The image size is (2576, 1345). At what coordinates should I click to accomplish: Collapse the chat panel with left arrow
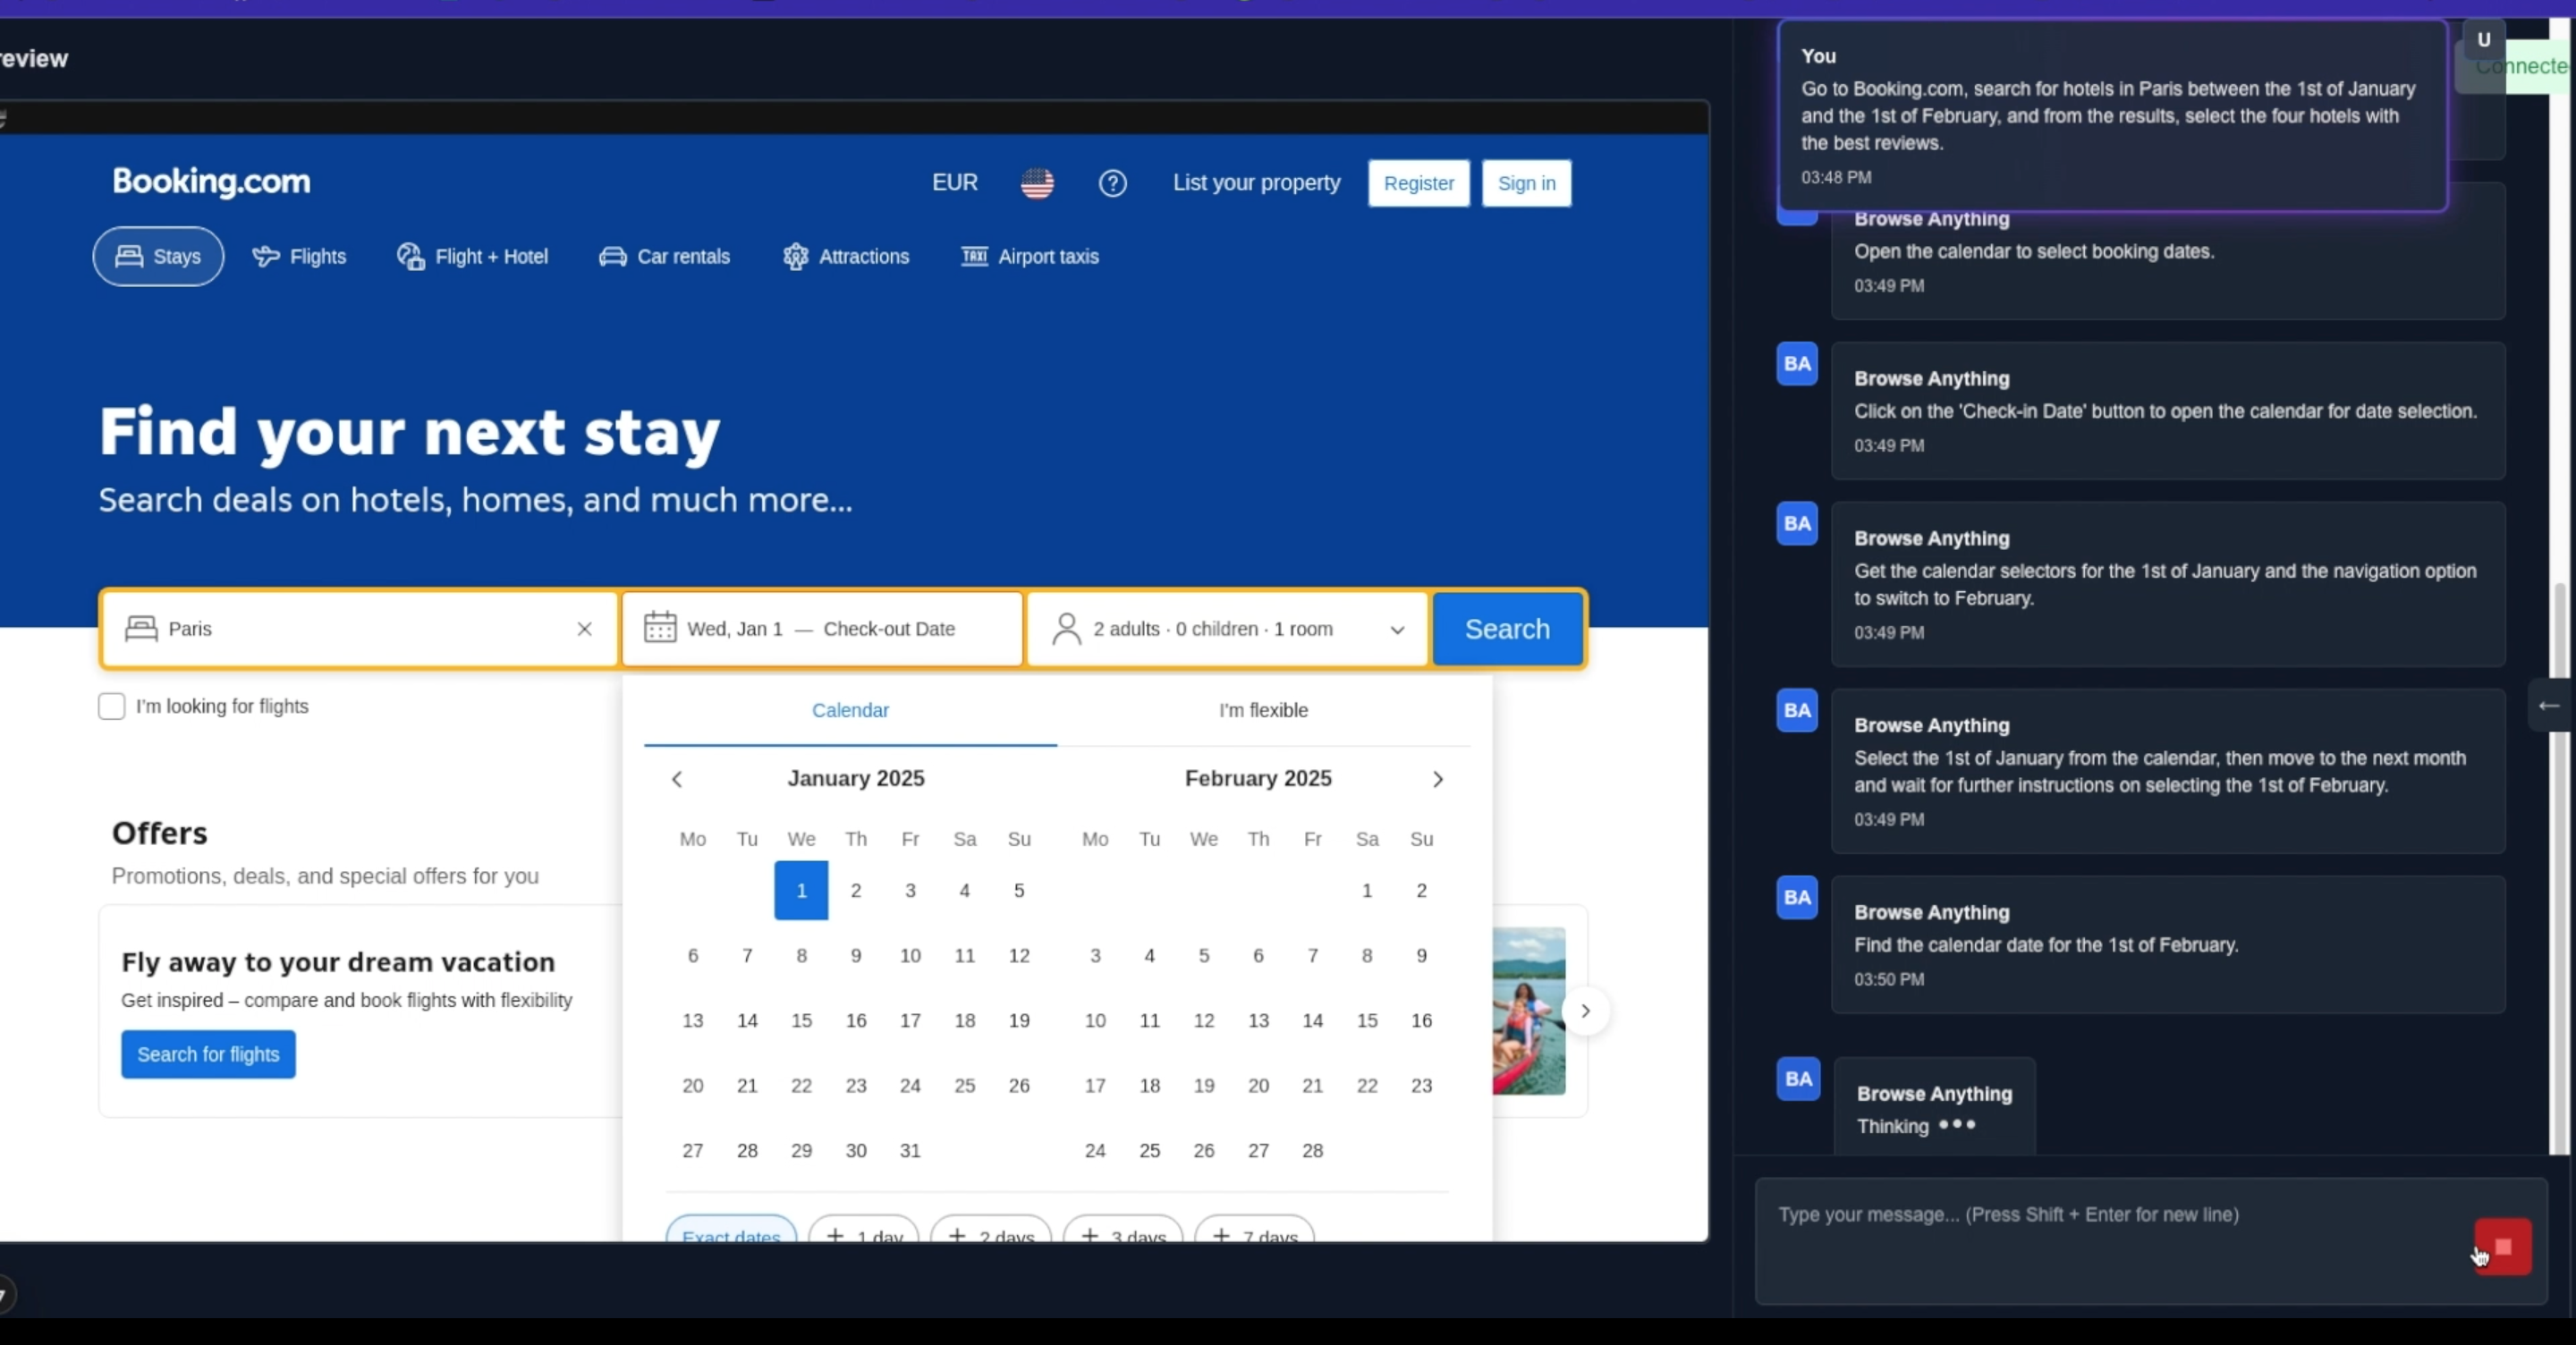coord(2549,706)
